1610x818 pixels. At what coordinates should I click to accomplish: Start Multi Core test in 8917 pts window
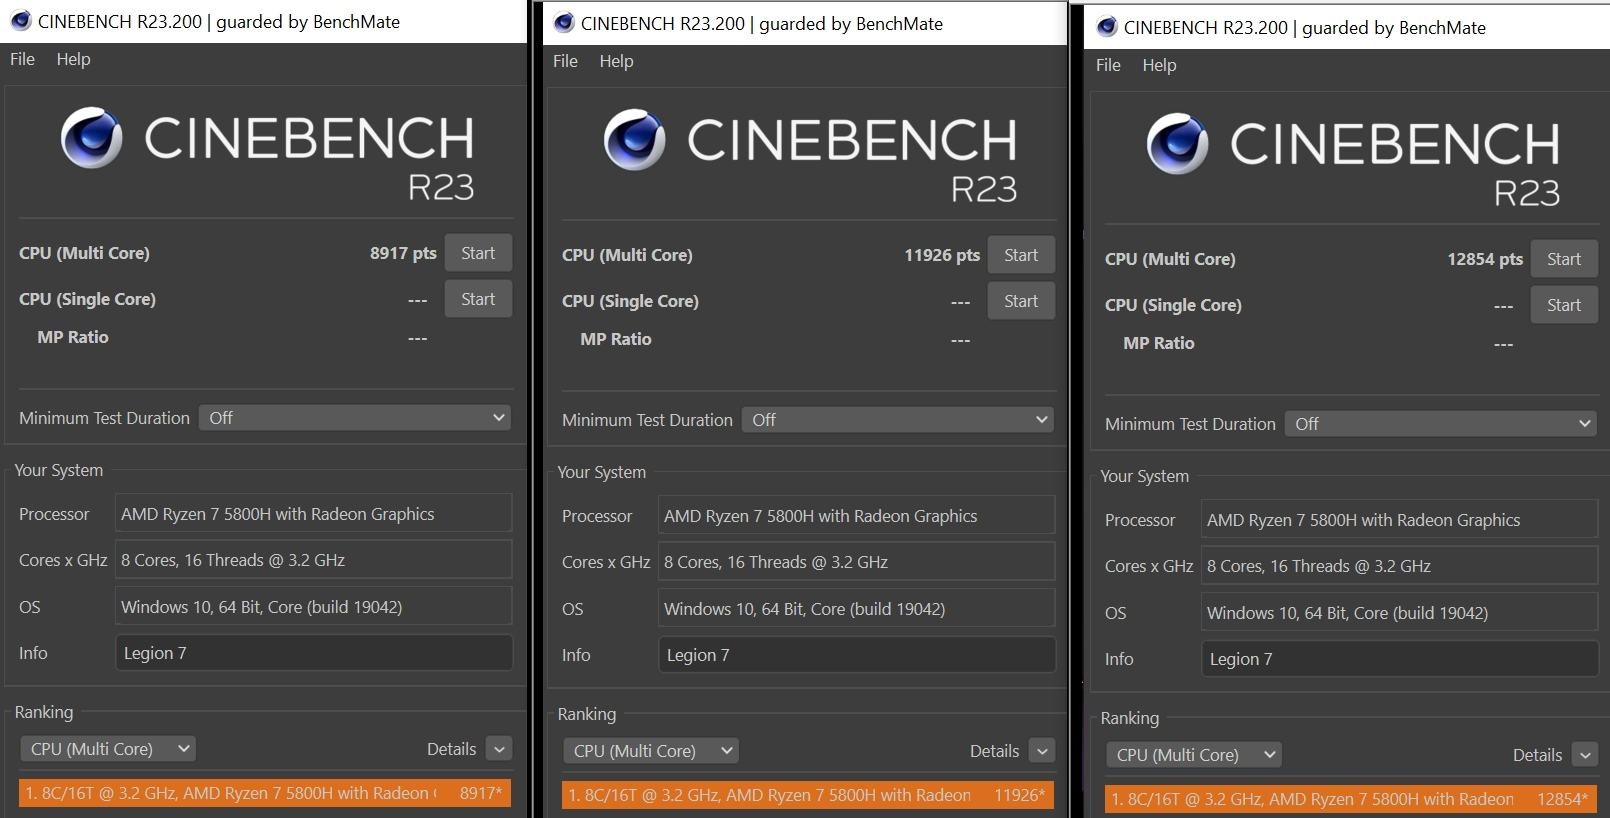[x=478, y=253]
